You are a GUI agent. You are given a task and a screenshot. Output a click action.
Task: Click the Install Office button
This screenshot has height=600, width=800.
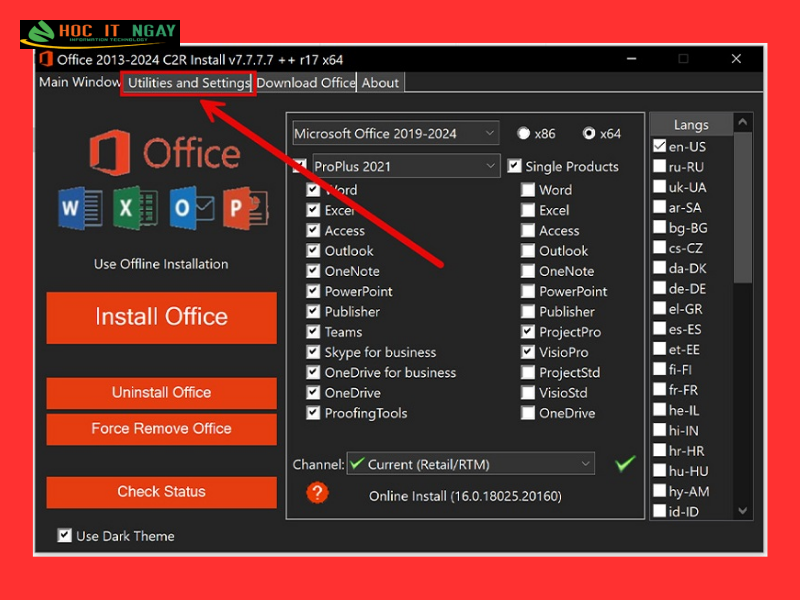coord(161,317)
